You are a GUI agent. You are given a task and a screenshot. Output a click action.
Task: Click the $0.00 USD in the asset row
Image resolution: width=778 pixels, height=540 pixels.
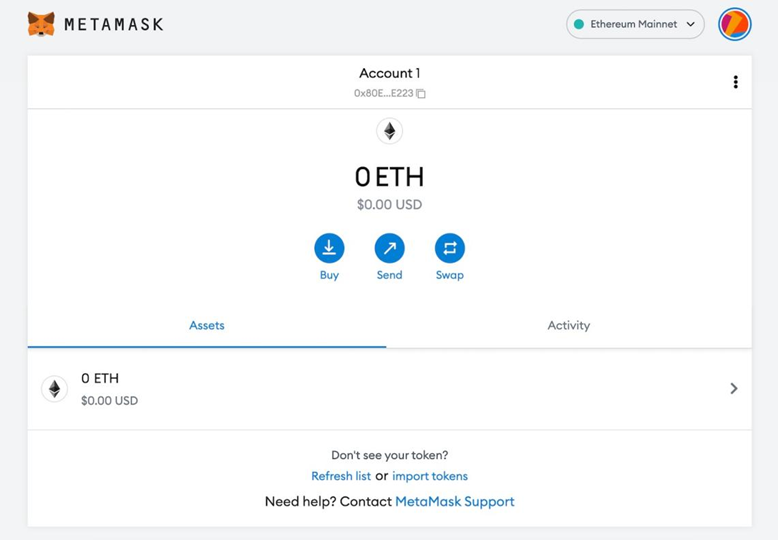point(110,401)
